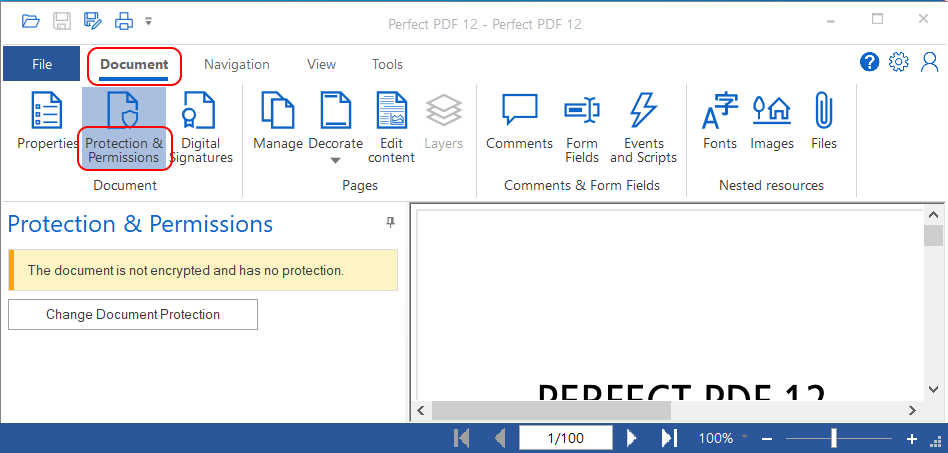Open document Properties
Image resolution: width=948 pixels, height=453 pixels.
tap(47, 120)
